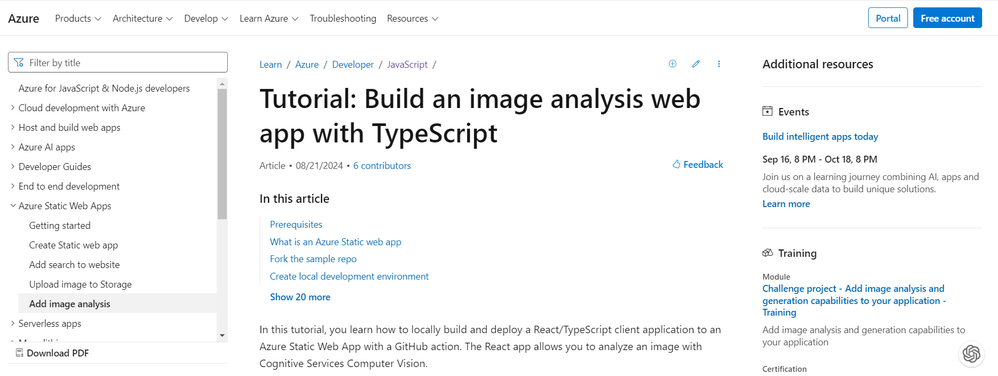Viewport: 998px width, 376px height.
Task: Open the more actions three-dot menu
Action: (719, 64)
